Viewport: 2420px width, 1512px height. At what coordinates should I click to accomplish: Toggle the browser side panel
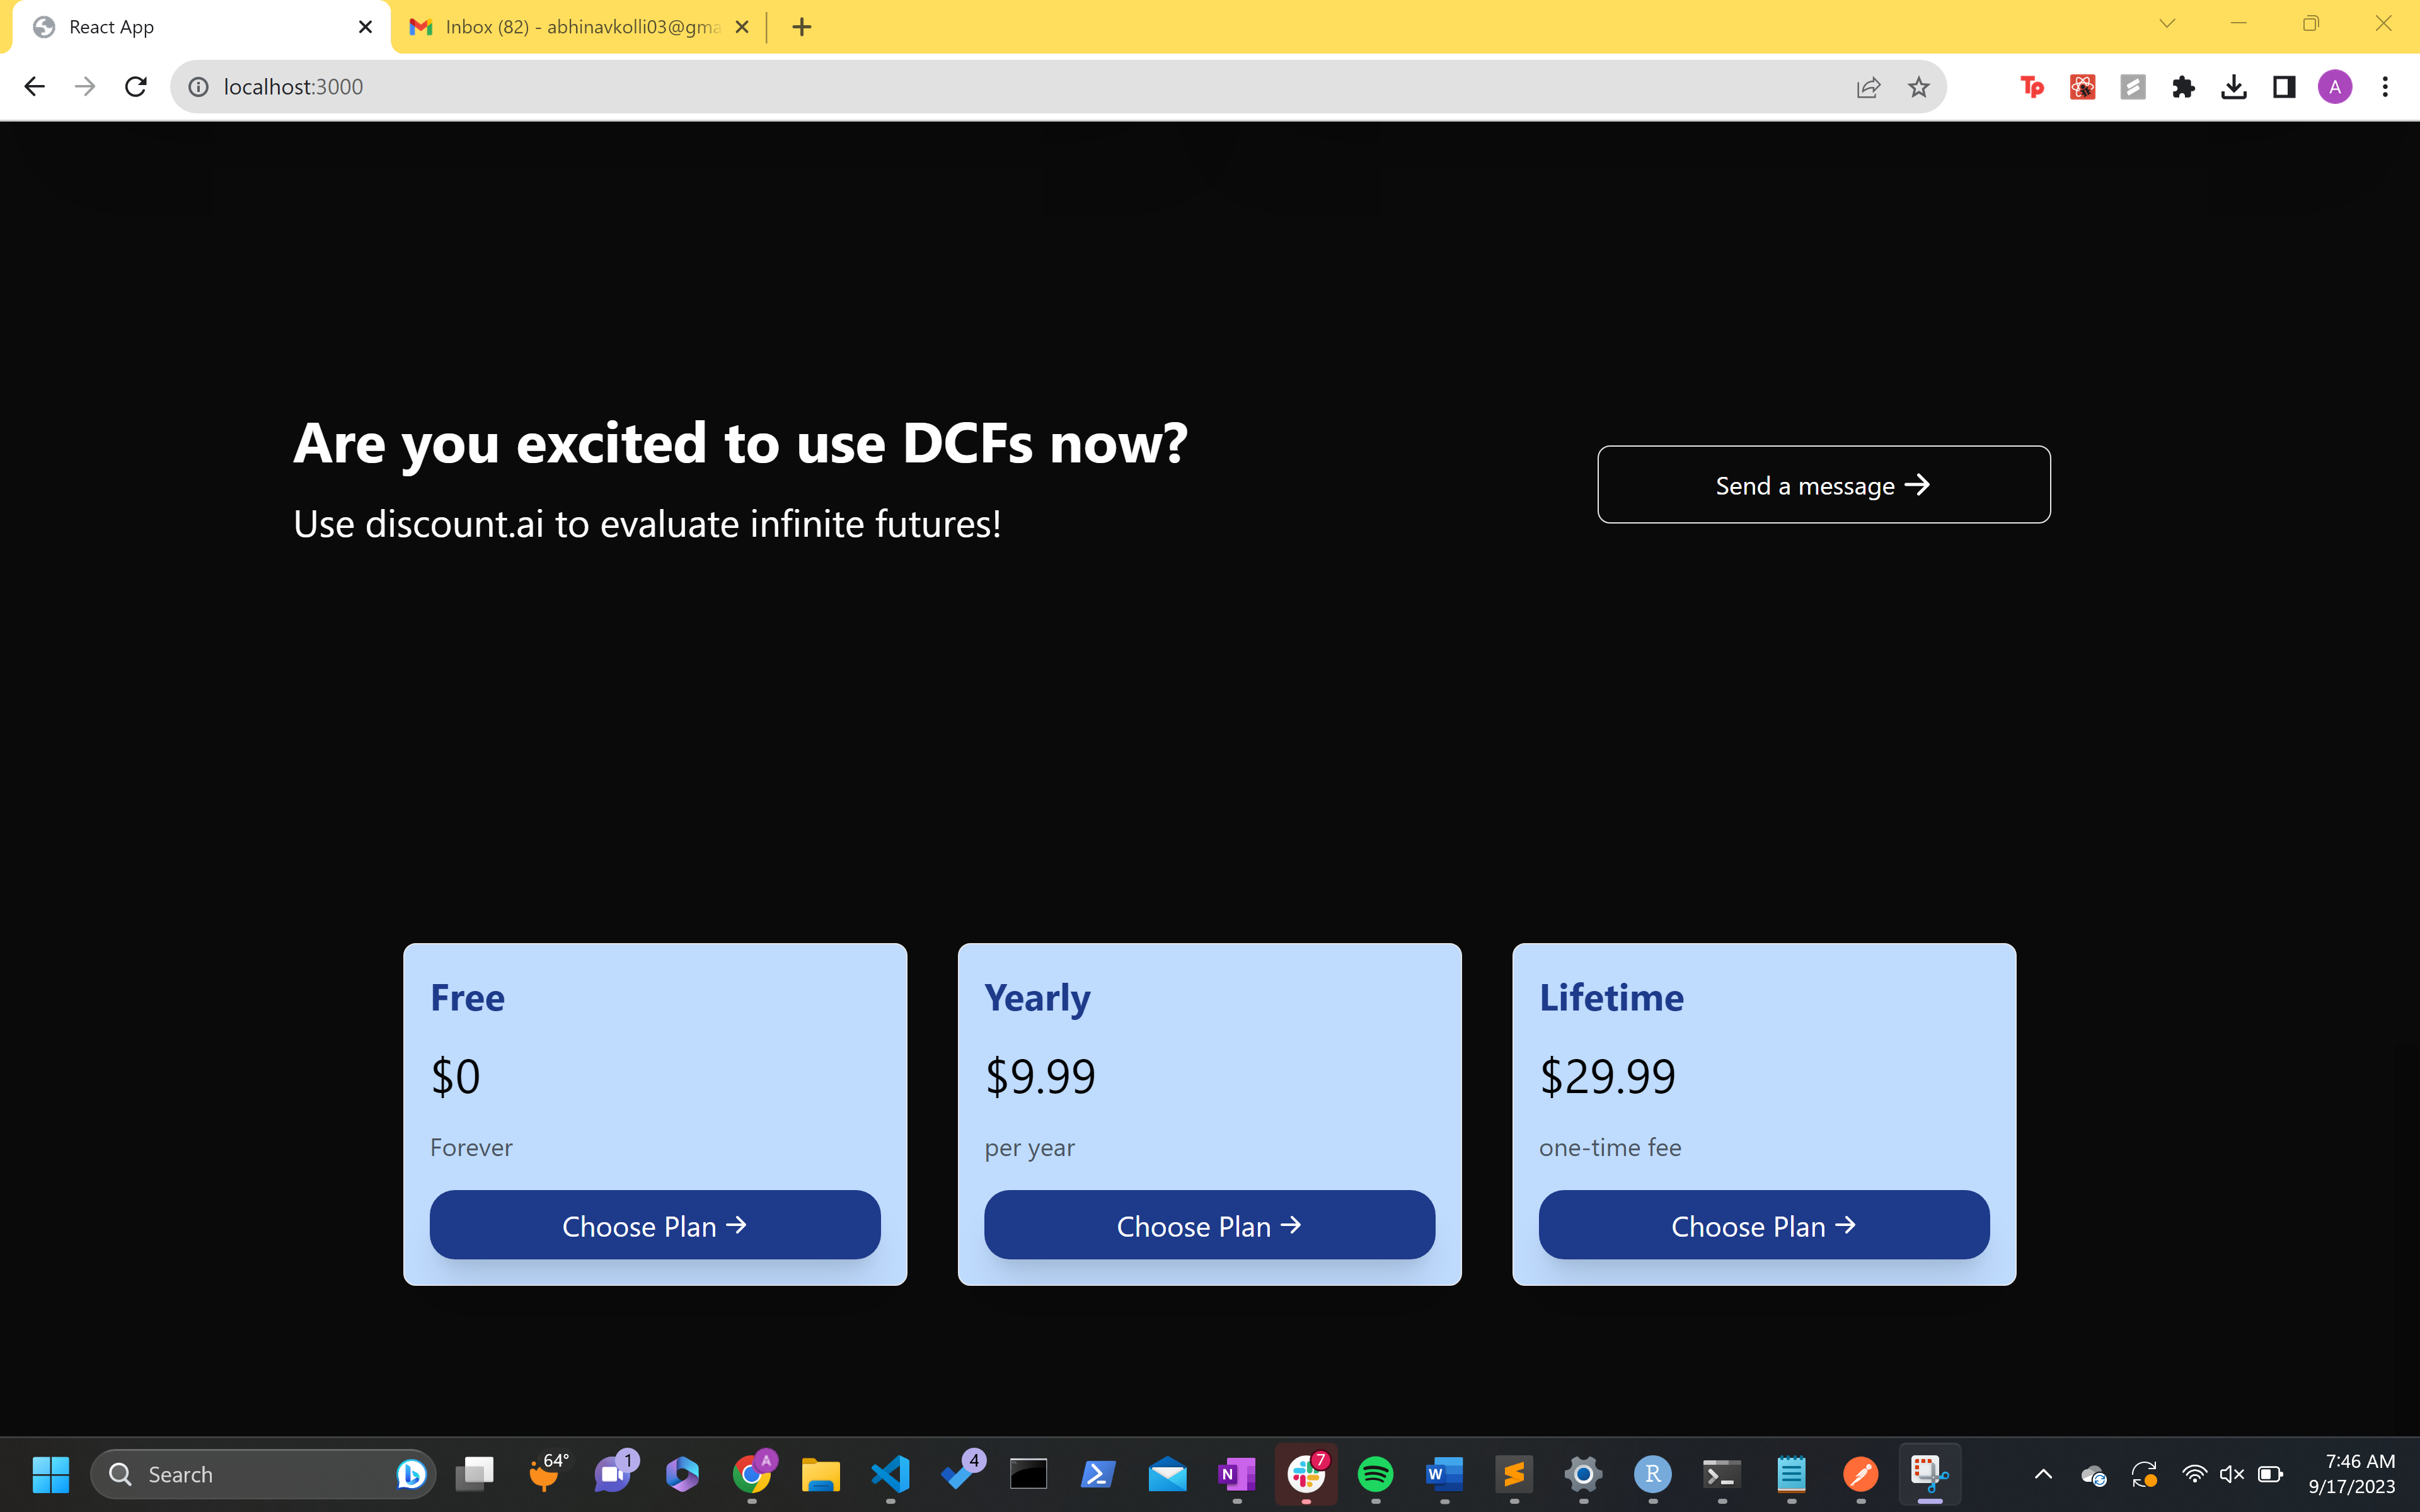[2284, 87]
